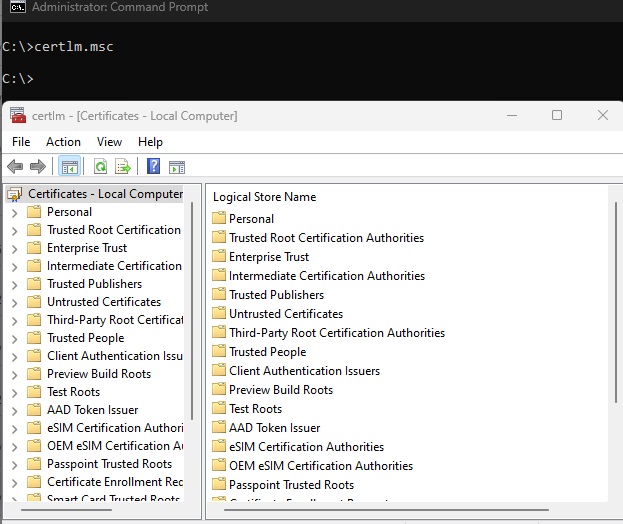Screen dimensions: 623x524
Task: Maximize the certlm window
Action: tap(557, 115)
